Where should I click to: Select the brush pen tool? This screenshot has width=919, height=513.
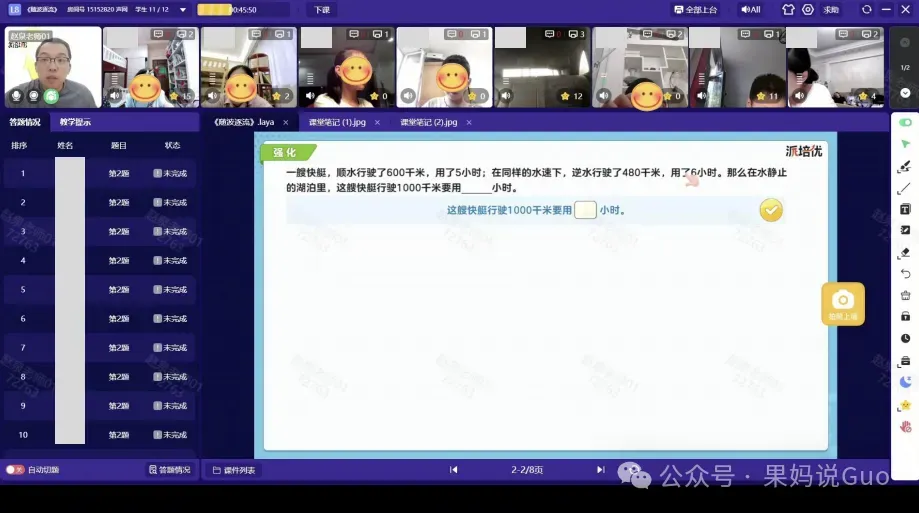[905, 167]
